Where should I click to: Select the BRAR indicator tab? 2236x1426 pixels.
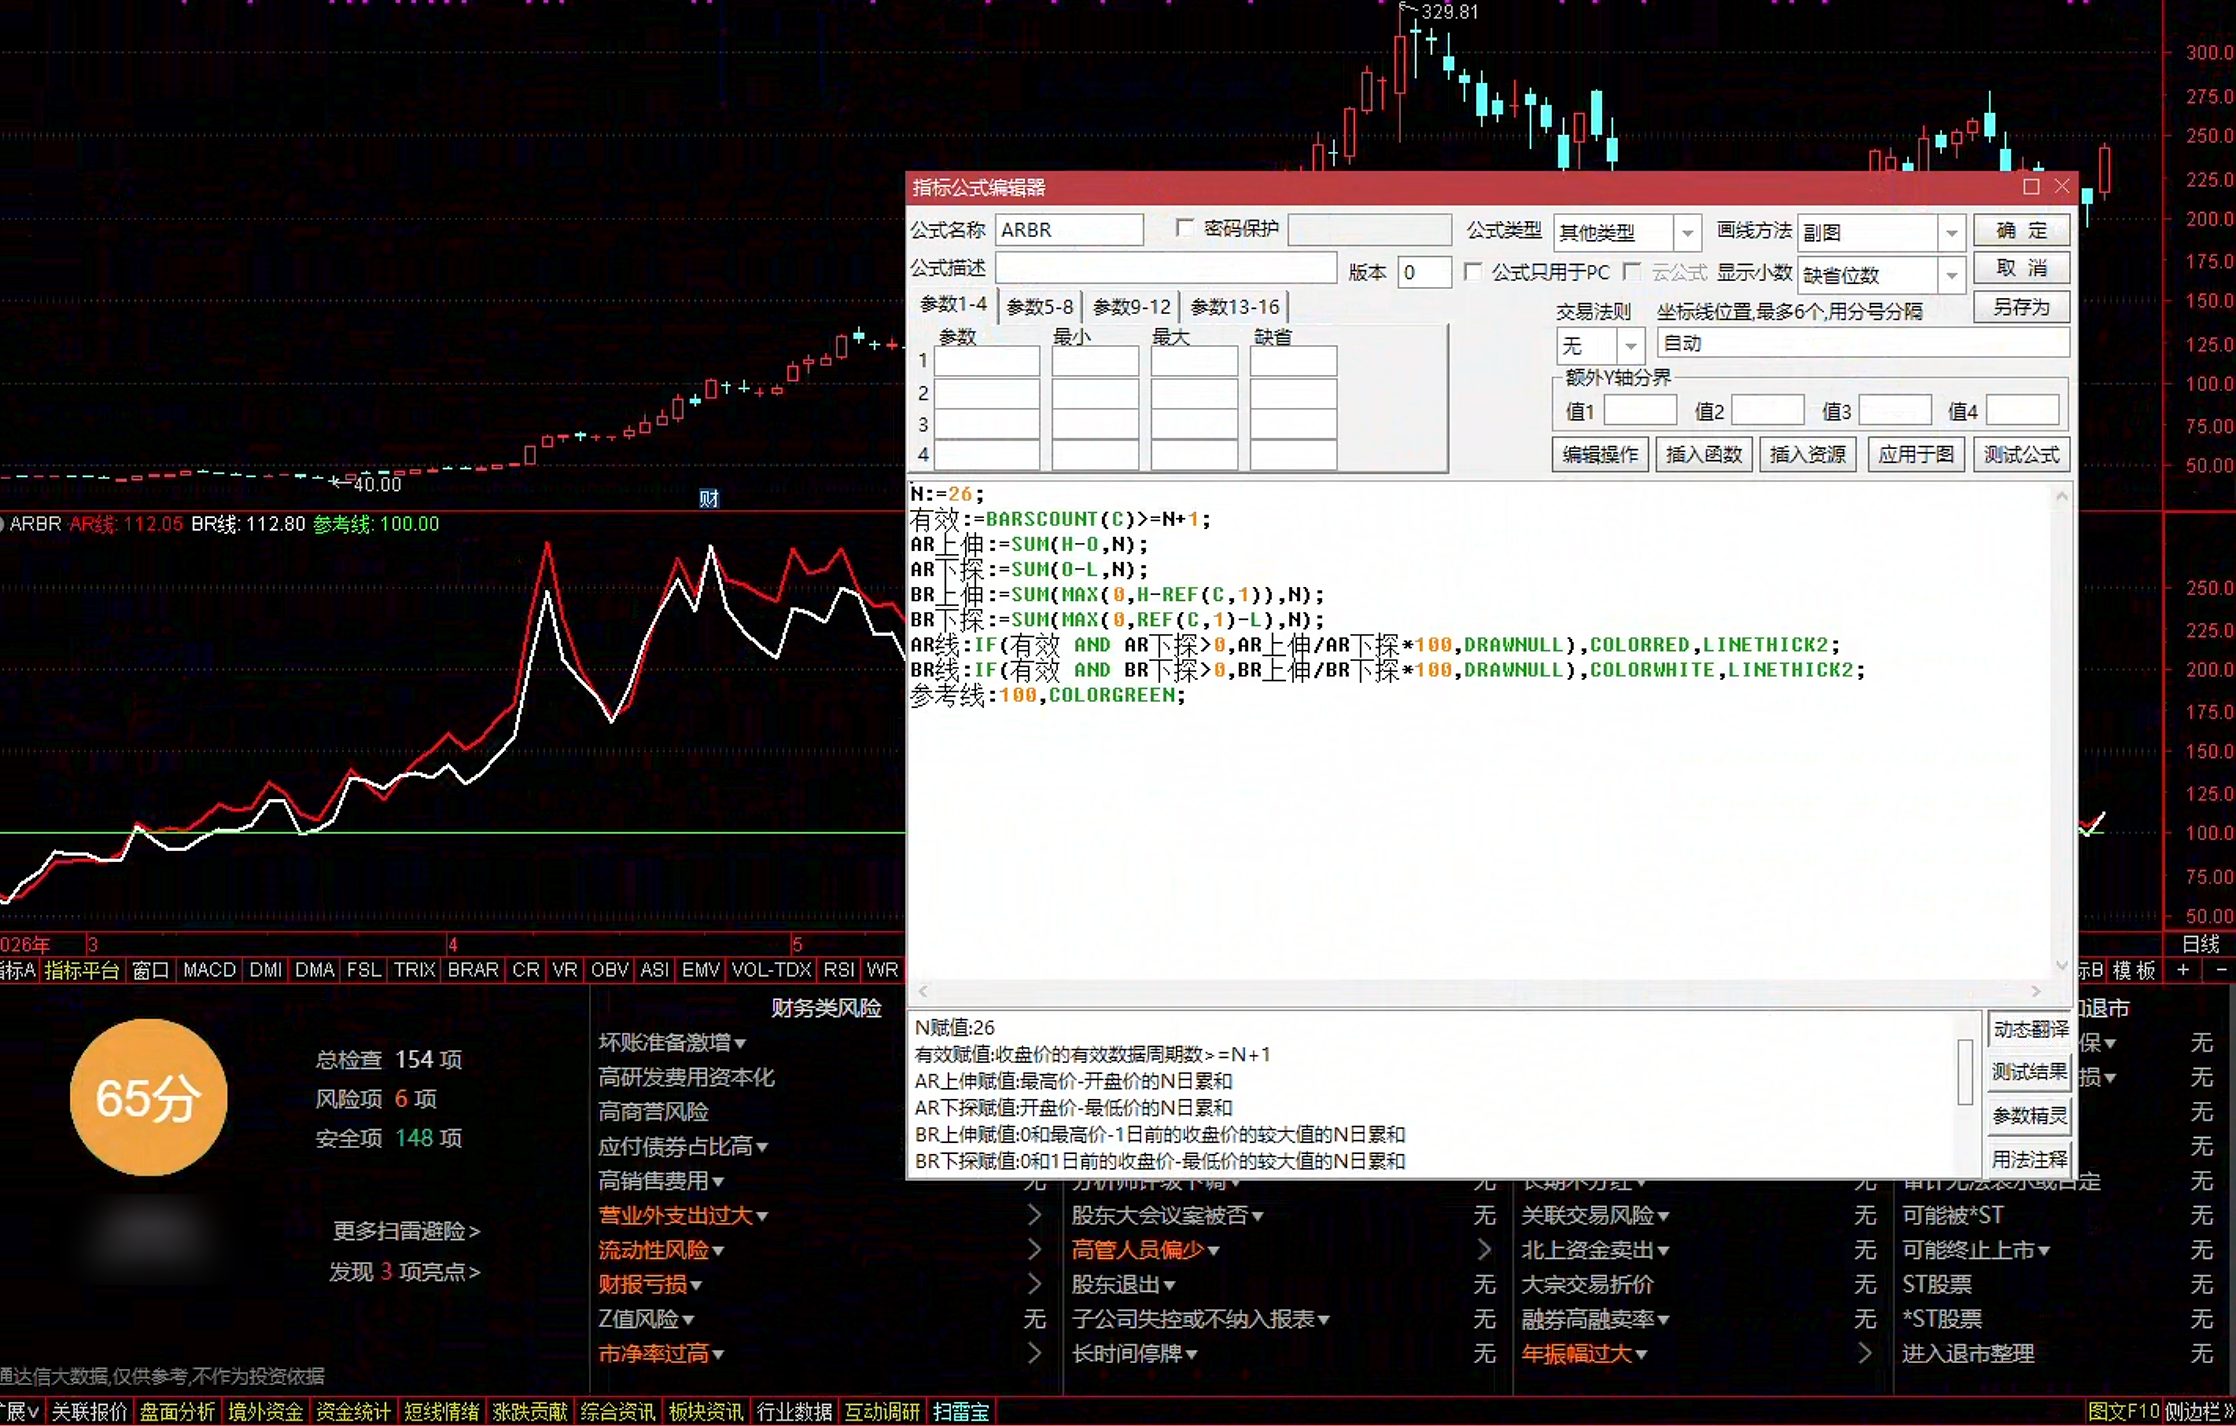(473, 970)
